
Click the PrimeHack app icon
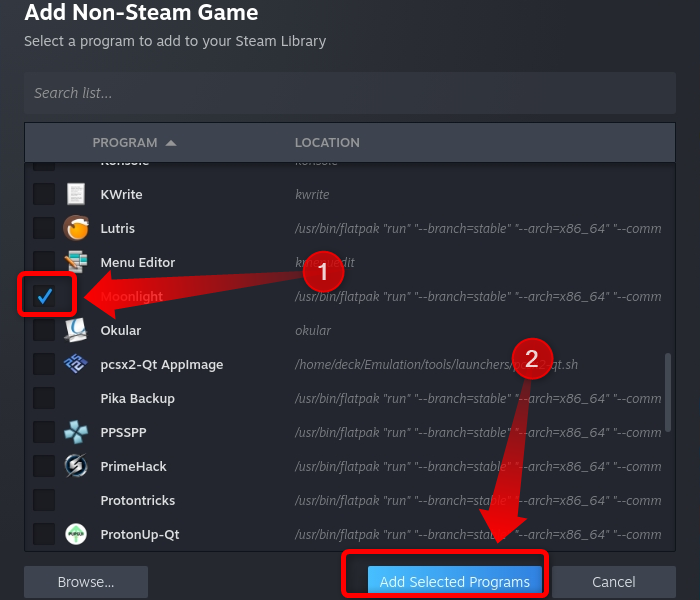[x=76, y=466]
